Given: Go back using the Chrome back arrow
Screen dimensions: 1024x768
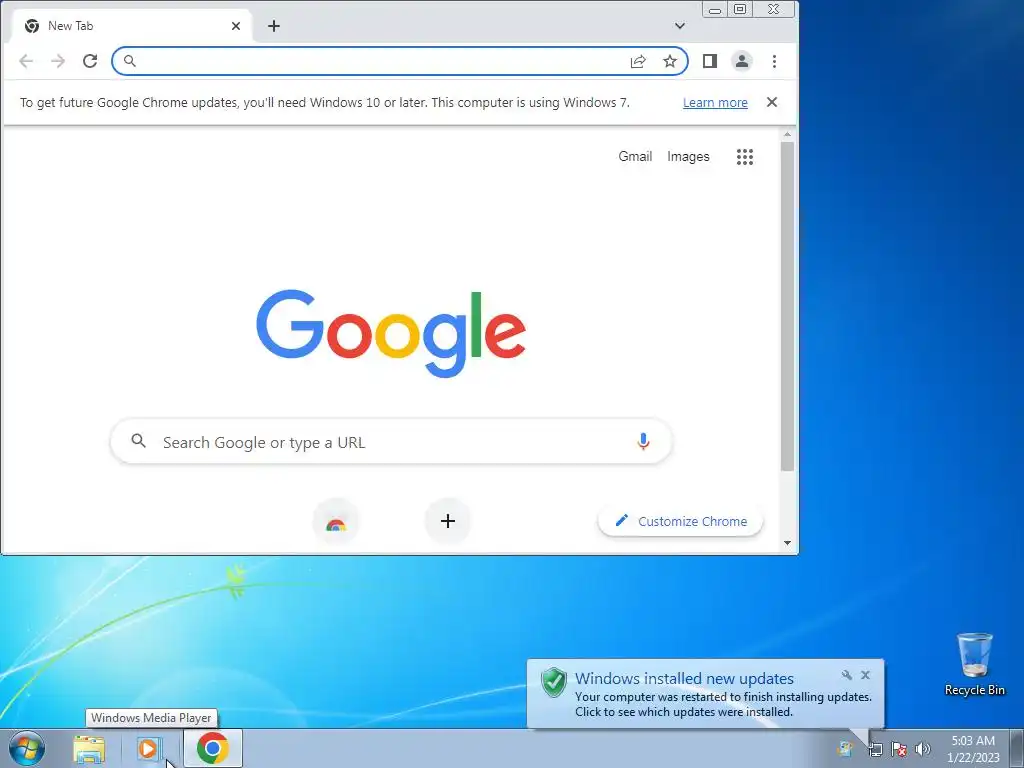Looking at the screenshot, I should pos(26,61).
